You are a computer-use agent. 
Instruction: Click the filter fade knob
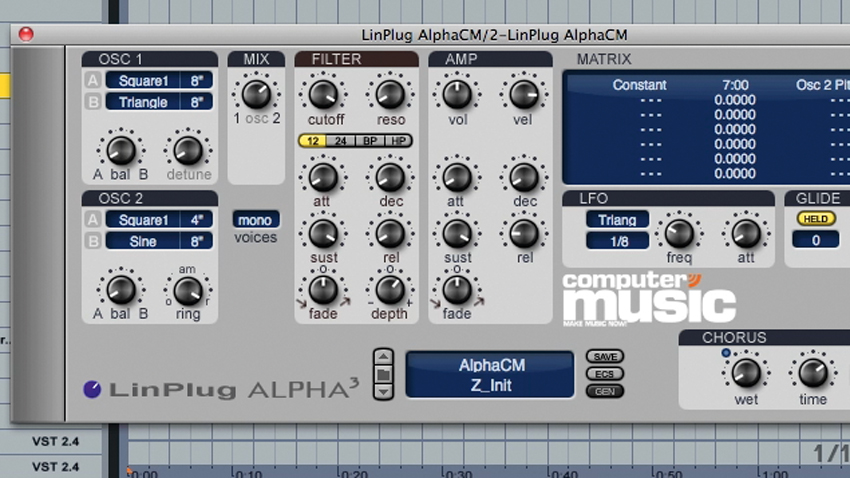[323, 290]
